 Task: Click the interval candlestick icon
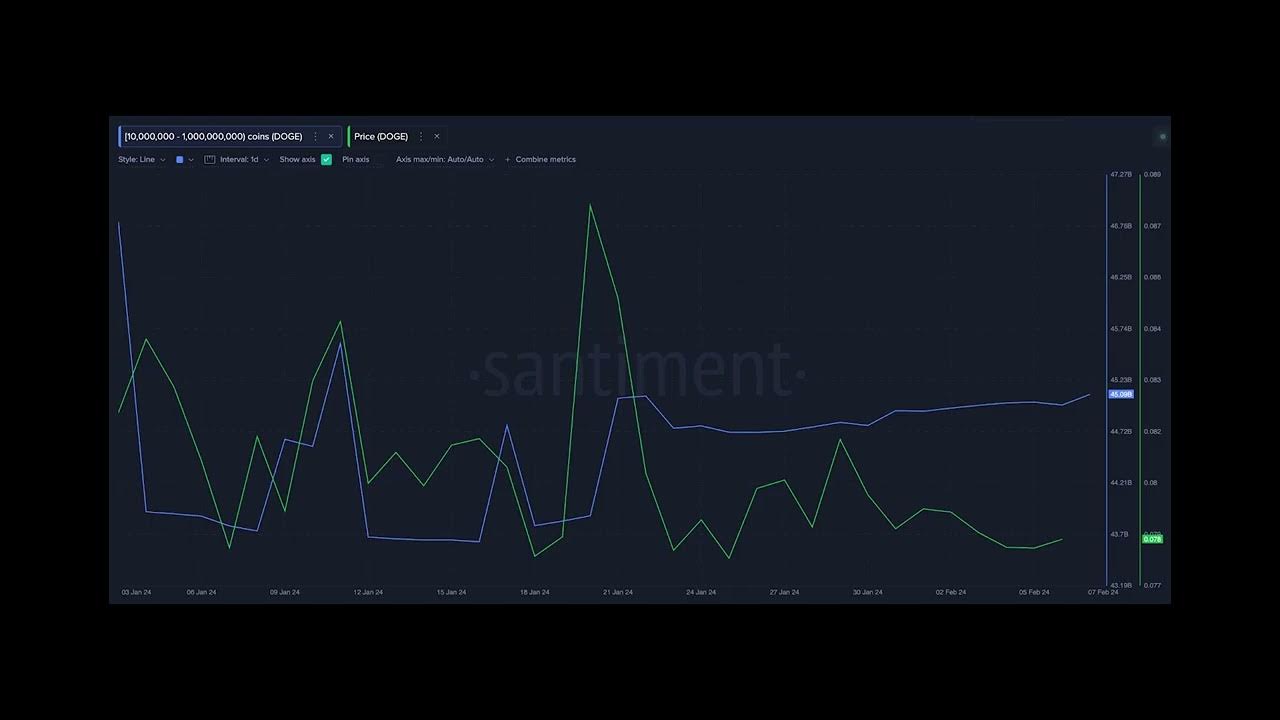tap(210, 159)
